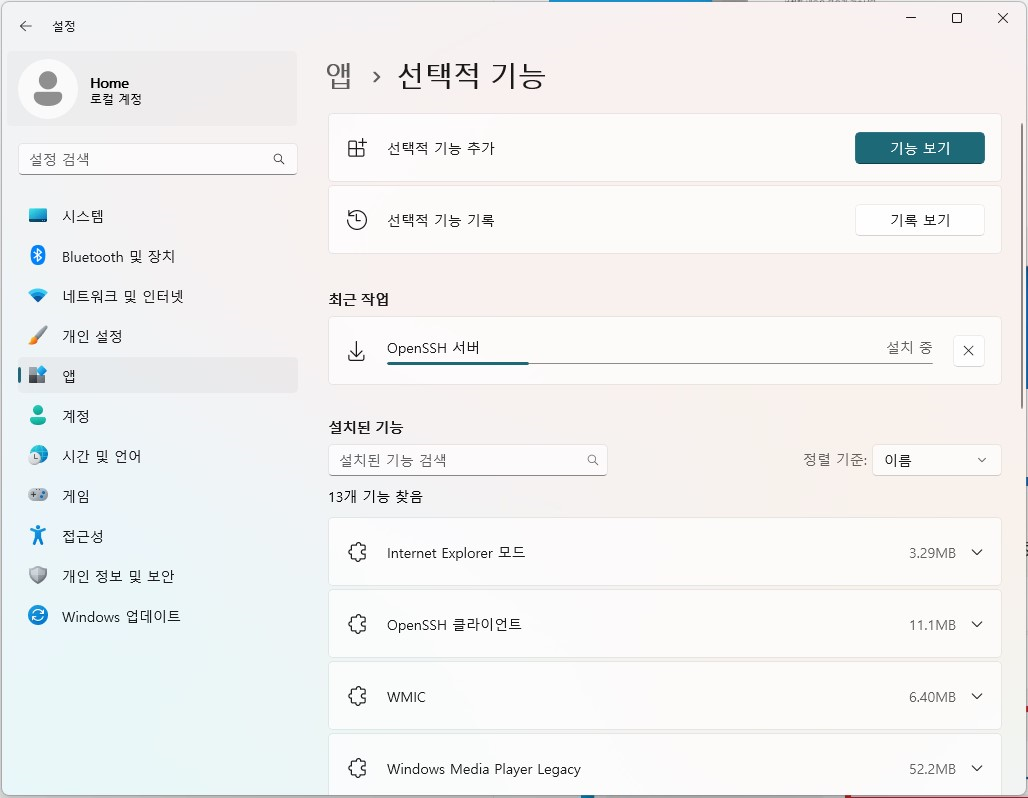Open Windows 업데이트 page
The image size is (1028, 798).
[x=158, y=615]
